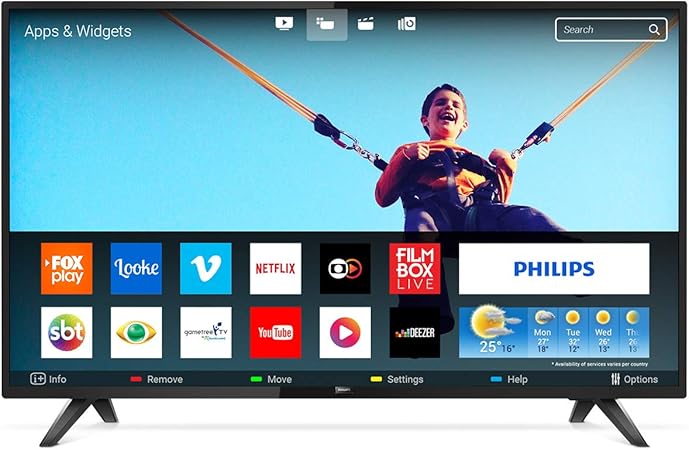This screenshot has height=450, width=689.
Task: Launch the Looke app tile
Action: coord(136,269)
